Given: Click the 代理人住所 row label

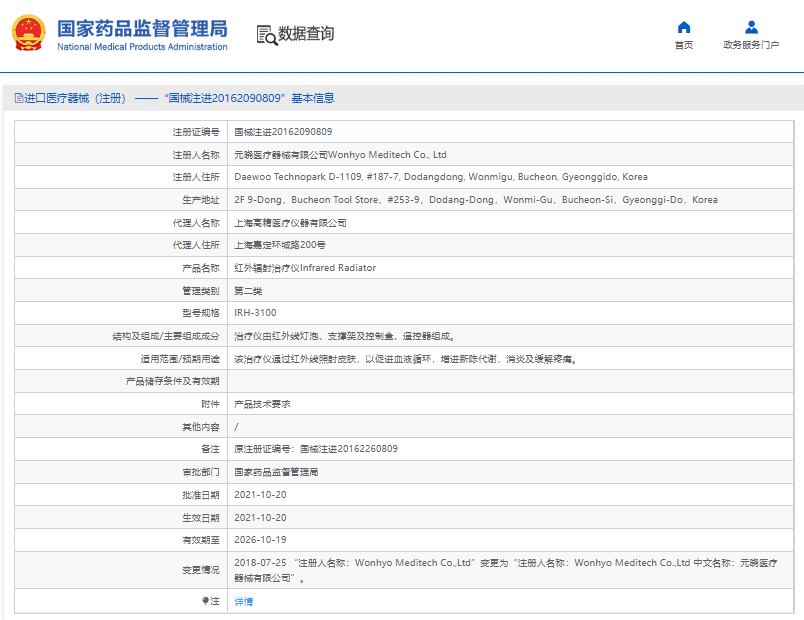Looking at the screenshot, I should click(196, 245).
